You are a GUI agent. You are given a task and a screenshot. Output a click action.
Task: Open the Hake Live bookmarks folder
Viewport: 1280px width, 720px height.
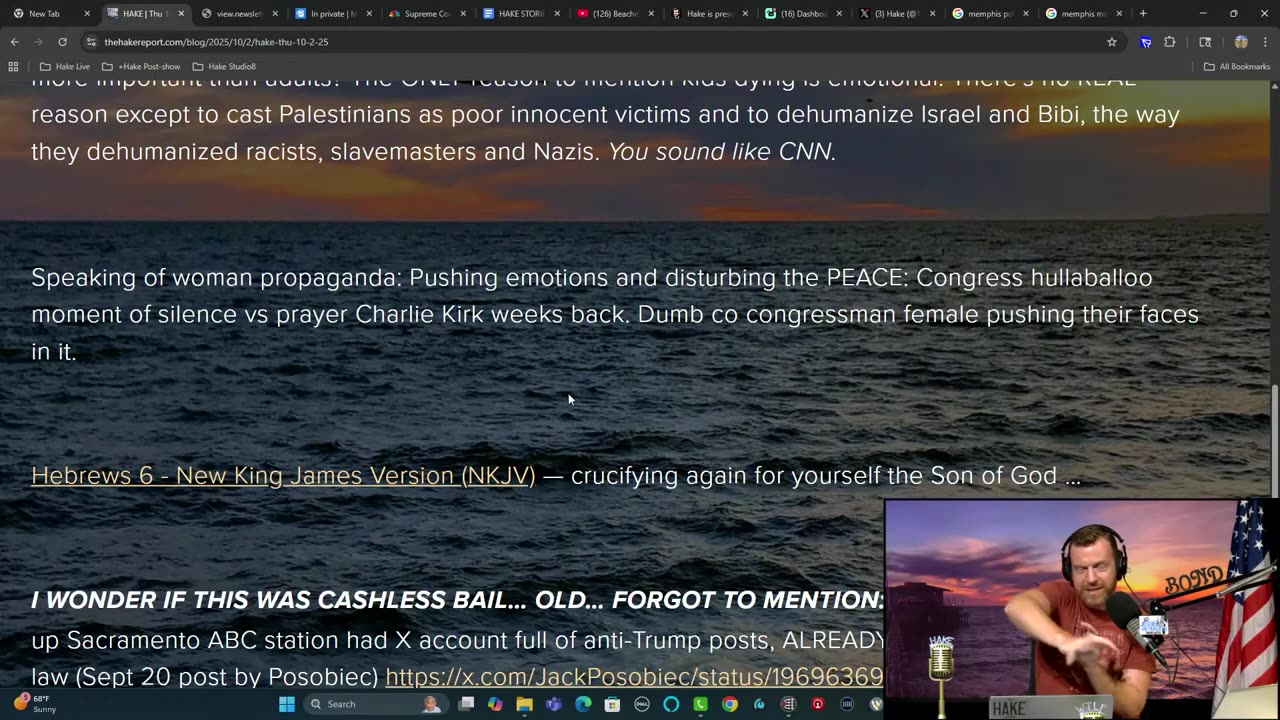pos(65,66)
